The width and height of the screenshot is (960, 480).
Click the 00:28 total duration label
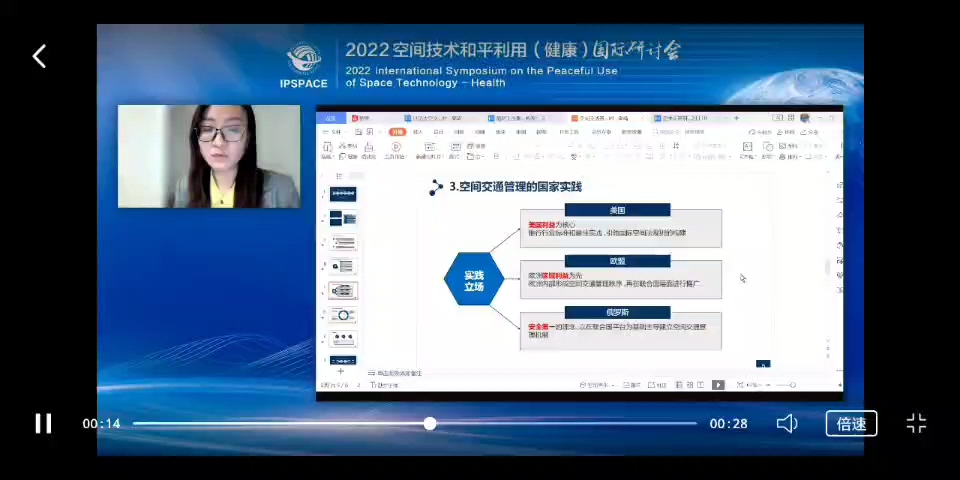click(x=729, y=424)
